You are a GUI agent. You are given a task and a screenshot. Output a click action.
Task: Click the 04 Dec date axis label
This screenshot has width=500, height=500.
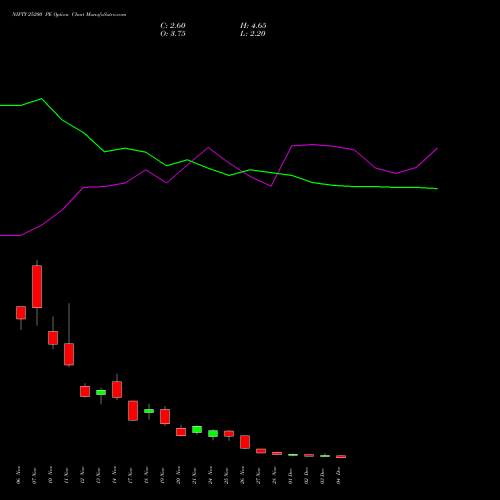click(338, 475)
